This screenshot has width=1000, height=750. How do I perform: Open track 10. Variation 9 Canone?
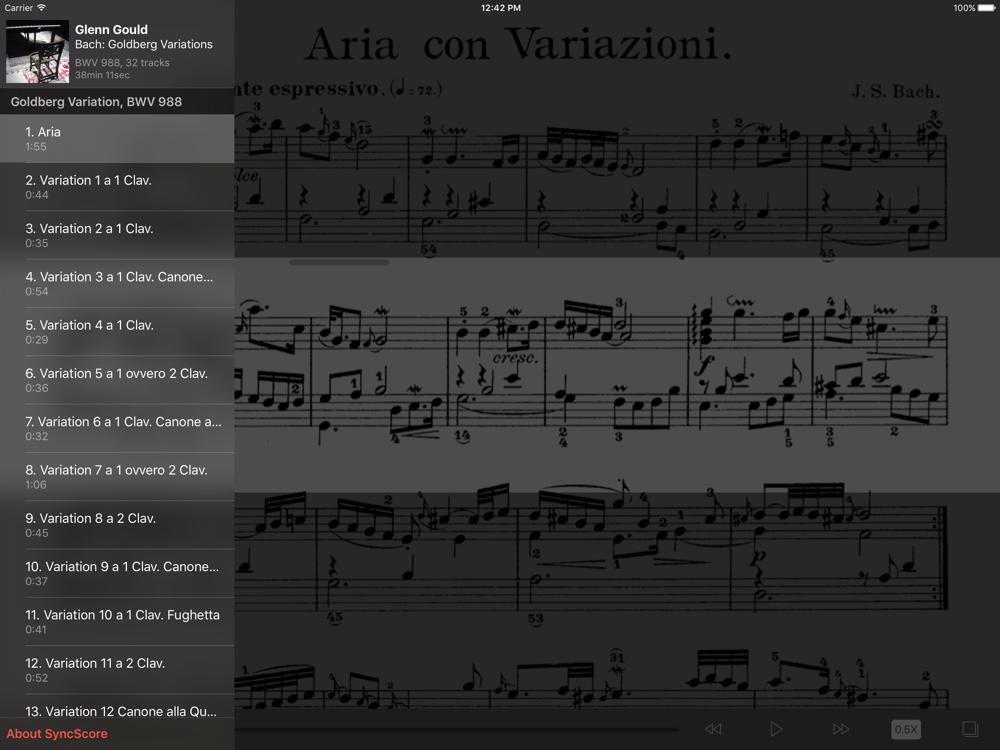click(x=117, y=573)
